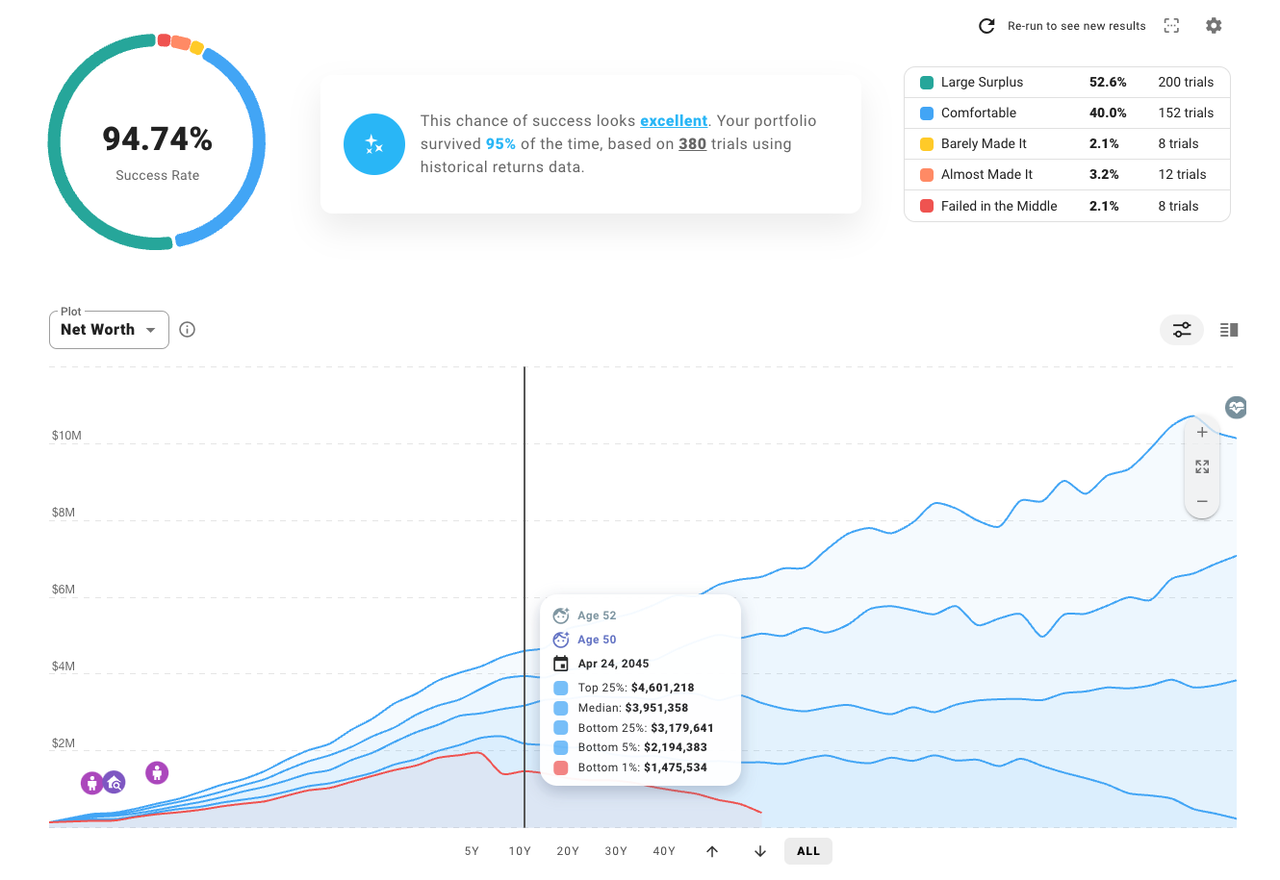The image size is (1280, 880).
Task: Click the zoom-out minus icon on chart
Action: click(x=1201, y=501)
